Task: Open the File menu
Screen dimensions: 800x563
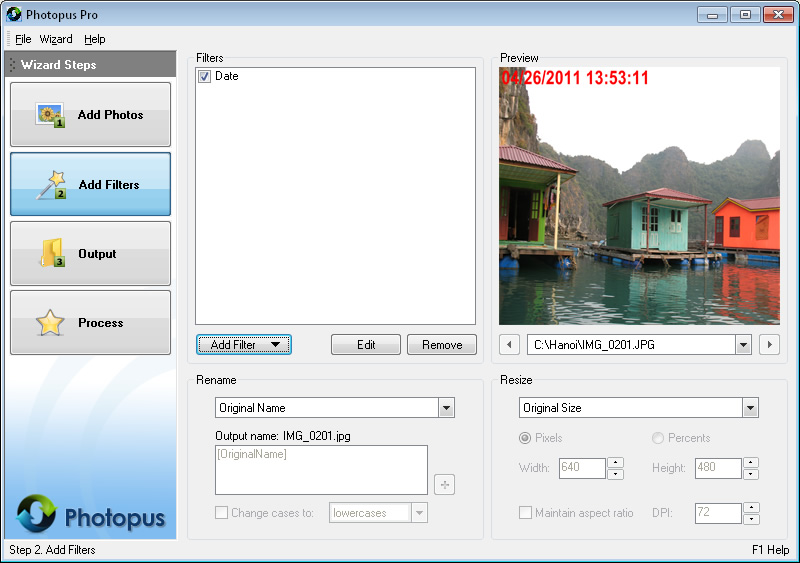Action: point(23,39)
